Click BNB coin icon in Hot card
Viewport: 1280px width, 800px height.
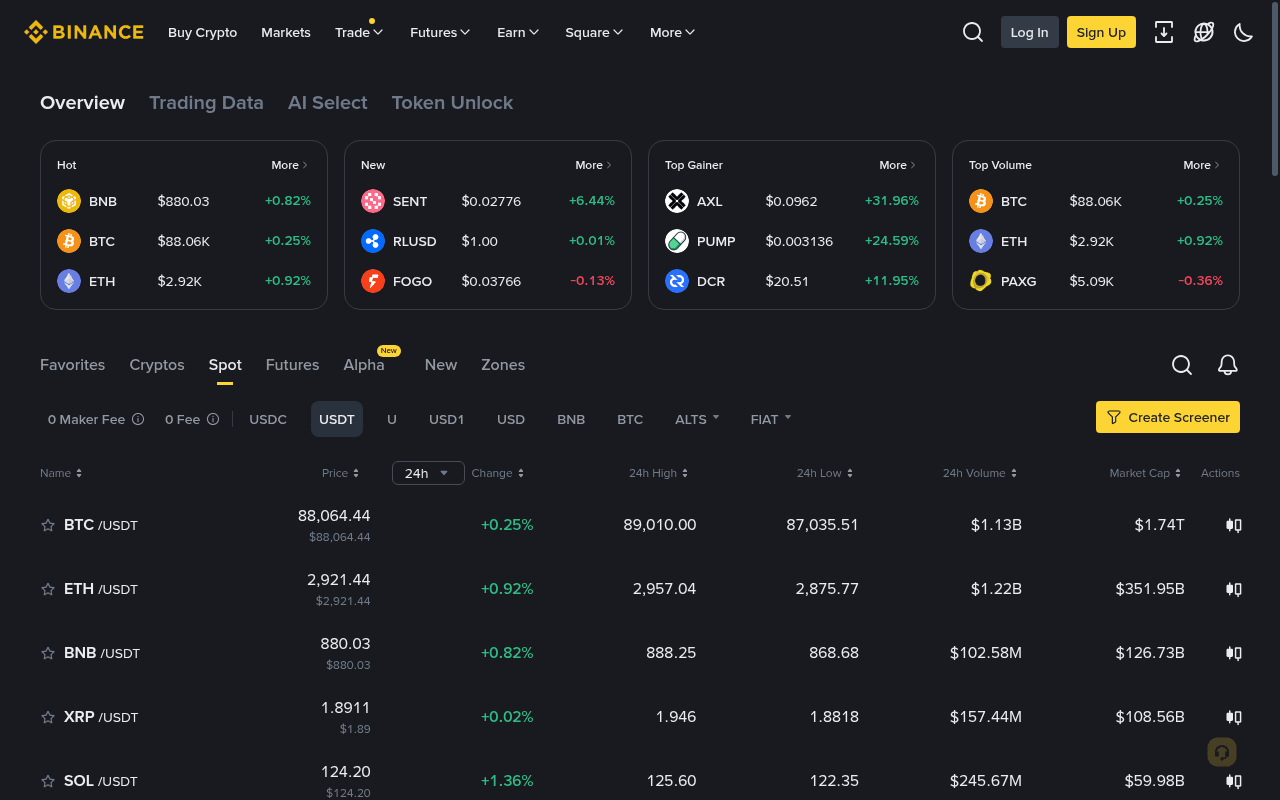(x=69, y=201)
